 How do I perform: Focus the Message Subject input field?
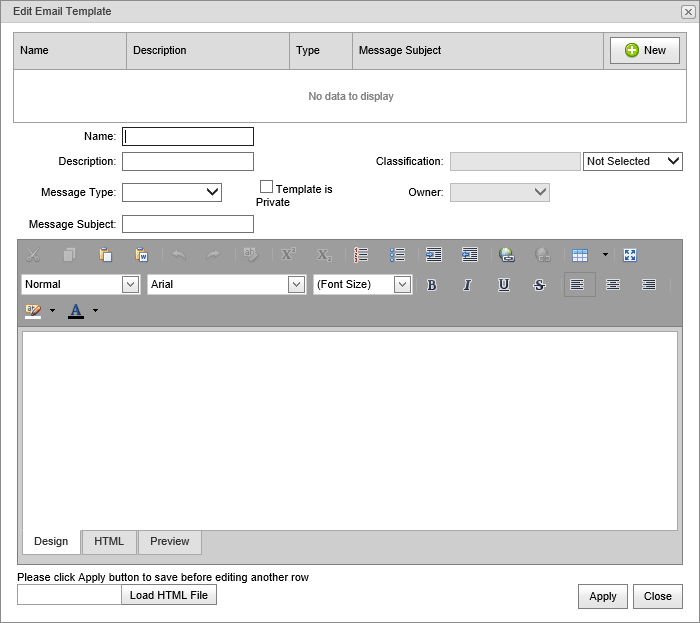coord(188,224)
